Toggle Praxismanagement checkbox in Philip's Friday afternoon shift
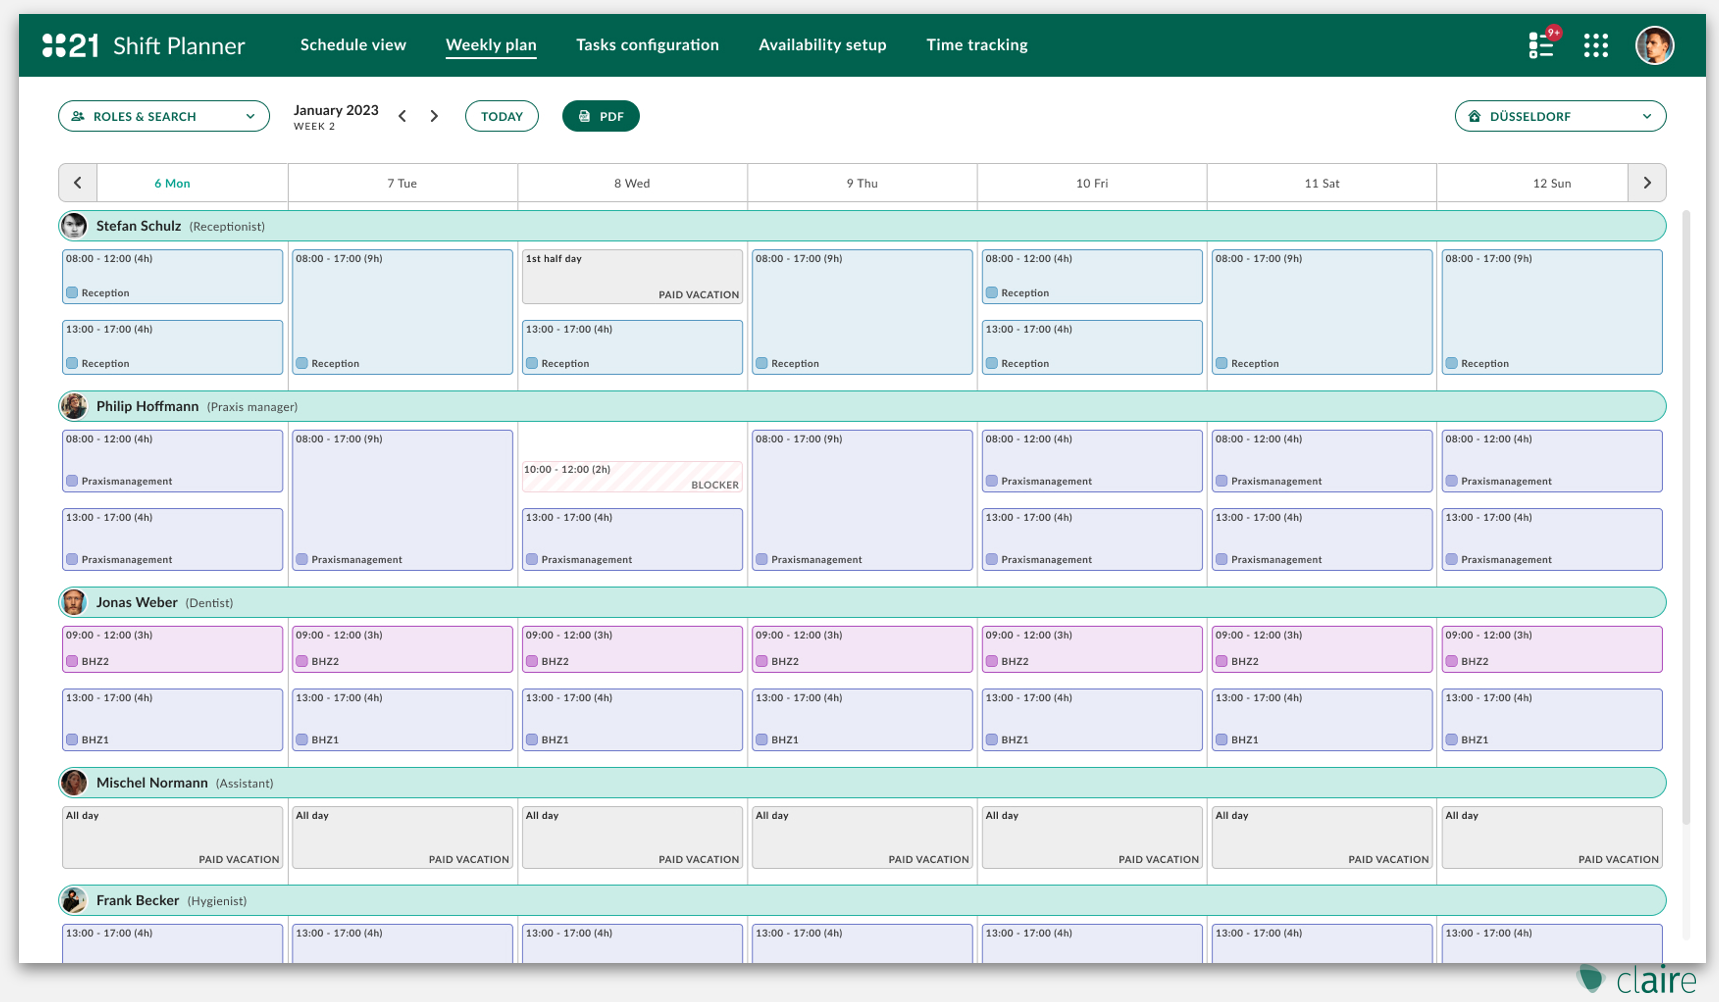 pos(992,559)
